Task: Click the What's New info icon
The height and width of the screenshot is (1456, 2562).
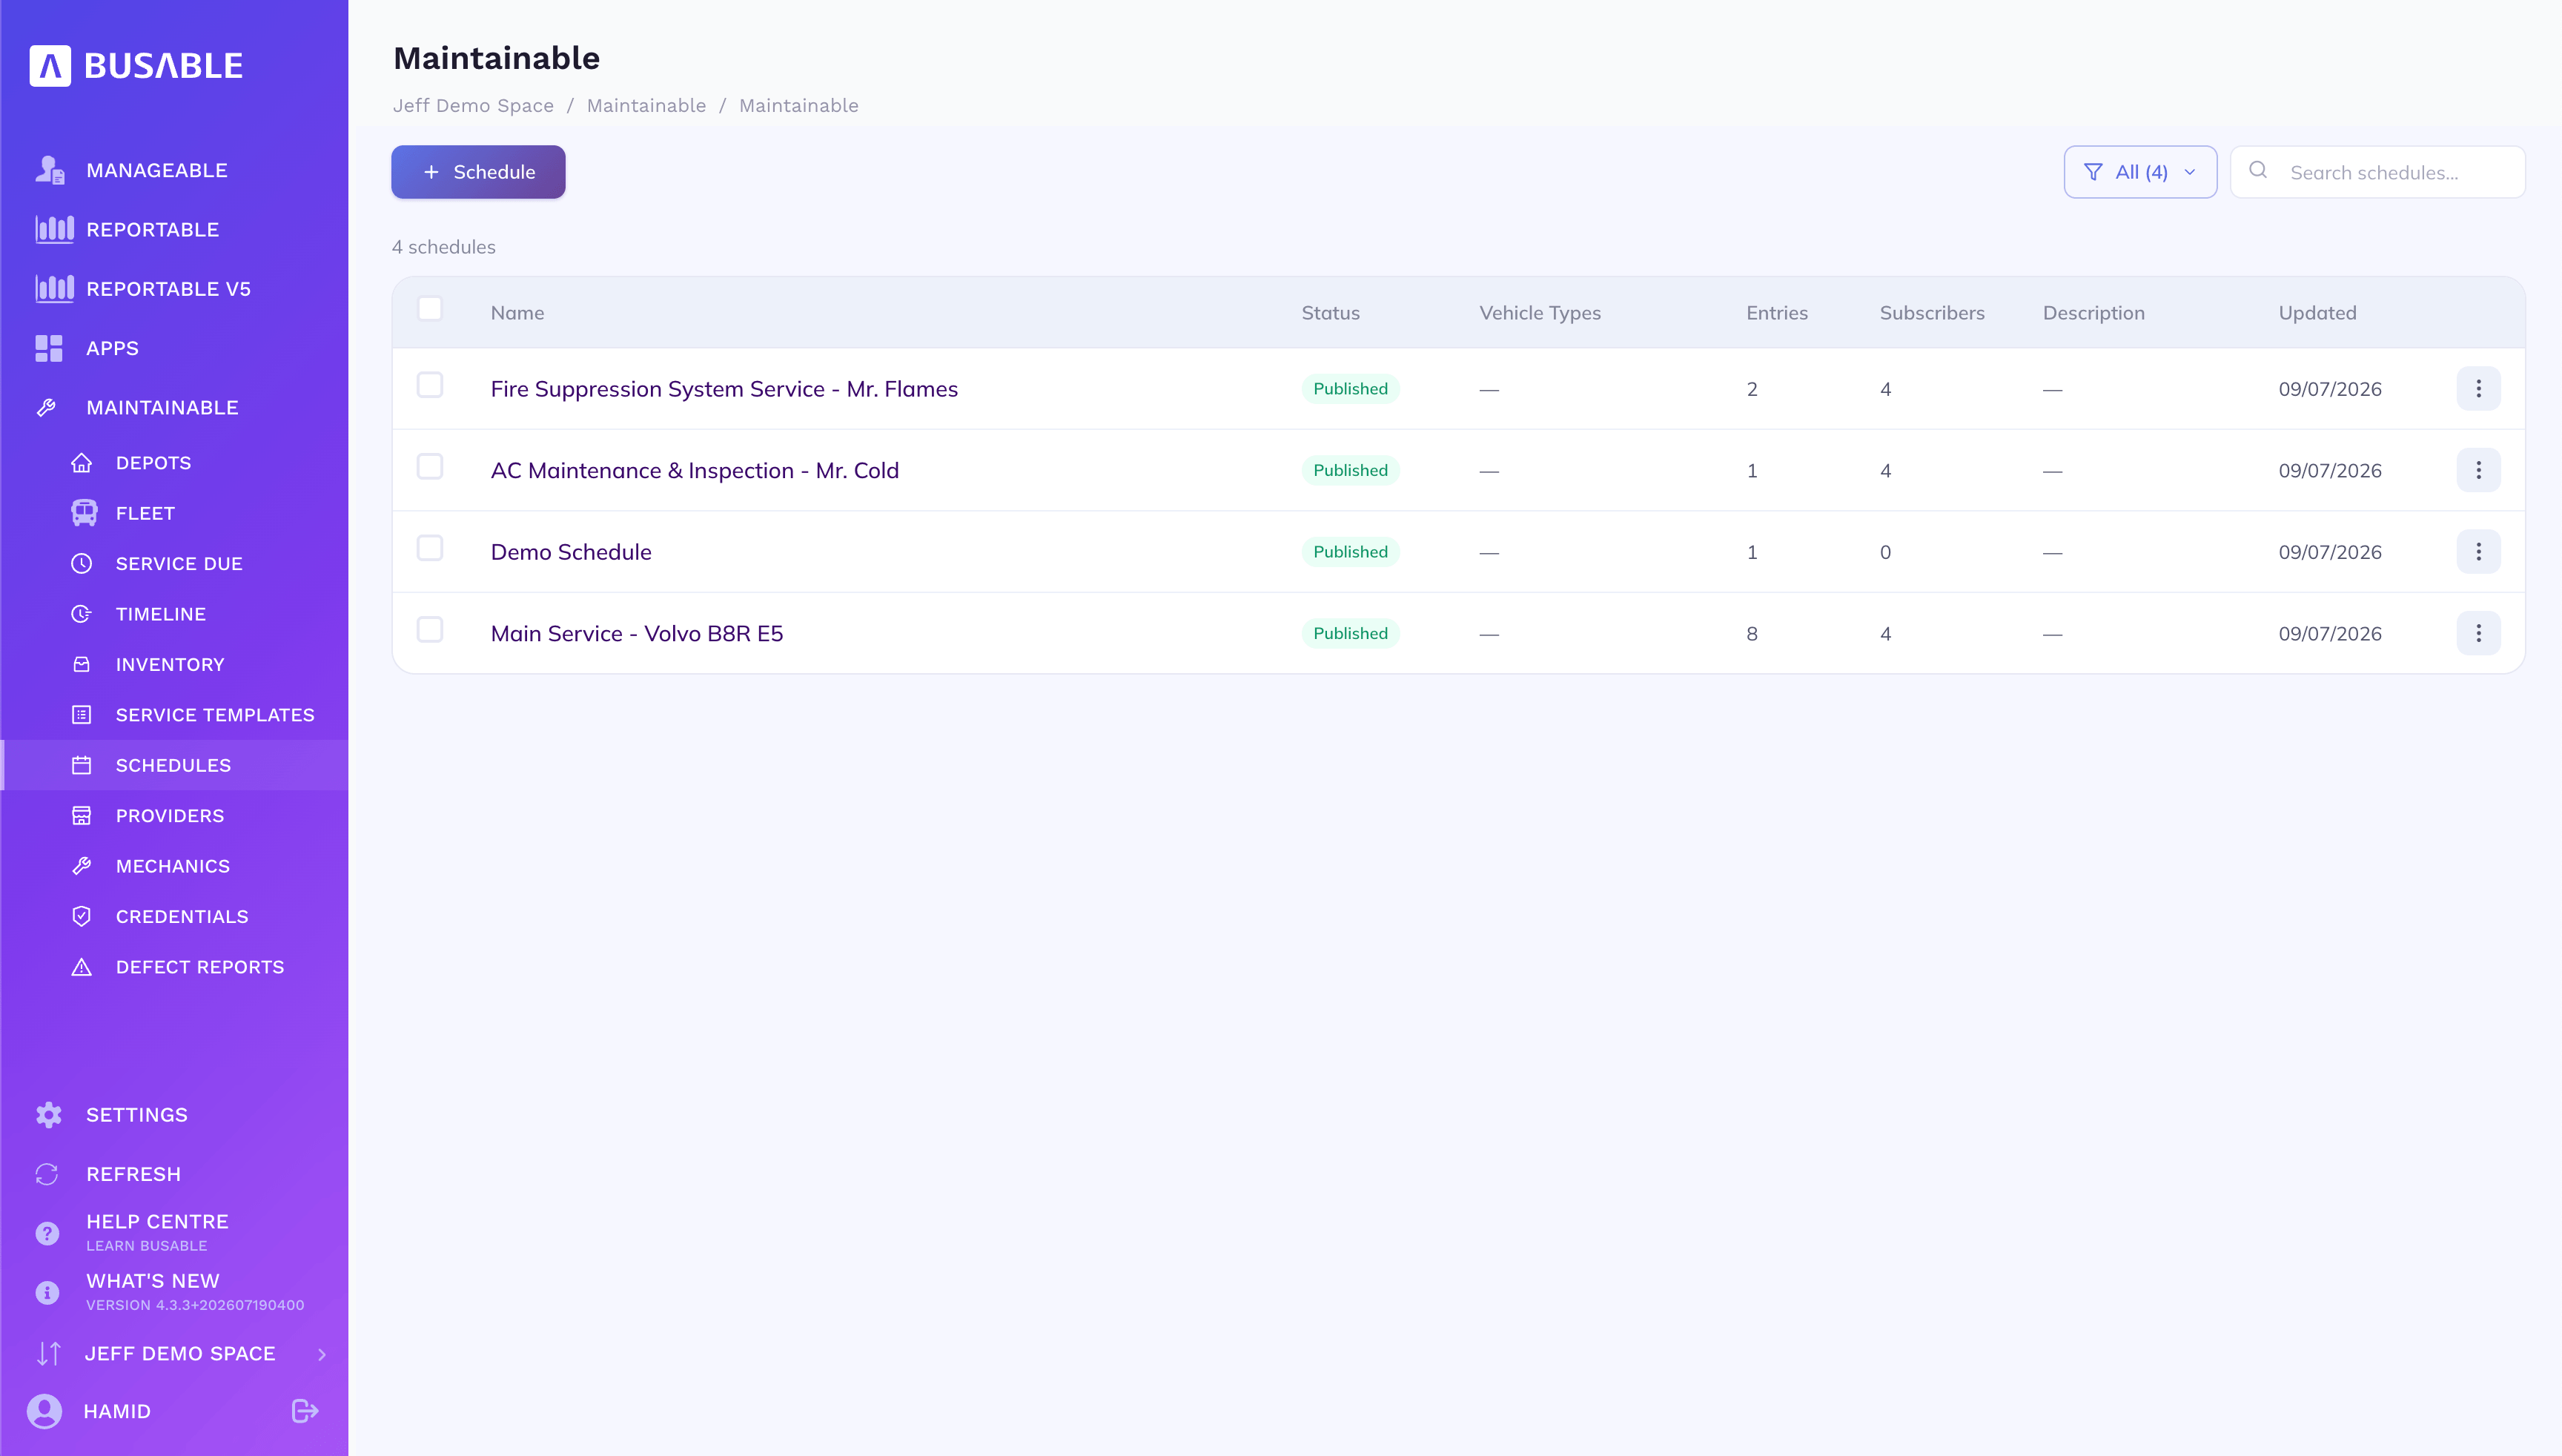Action: point(47,1292)
